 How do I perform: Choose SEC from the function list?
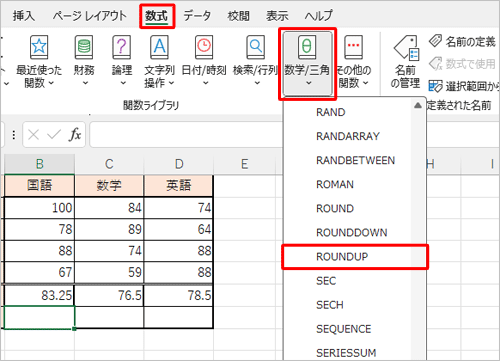(x=348, y=281)
